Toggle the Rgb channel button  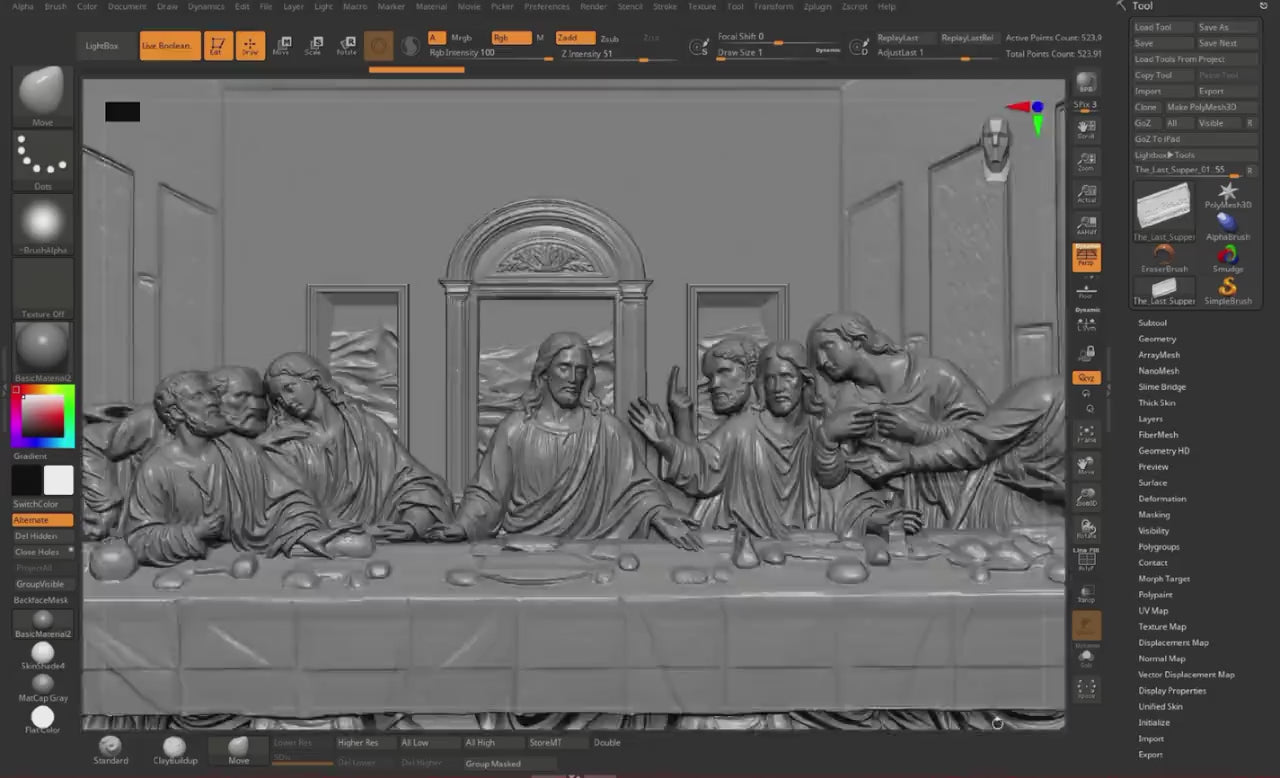click(511, 38)
